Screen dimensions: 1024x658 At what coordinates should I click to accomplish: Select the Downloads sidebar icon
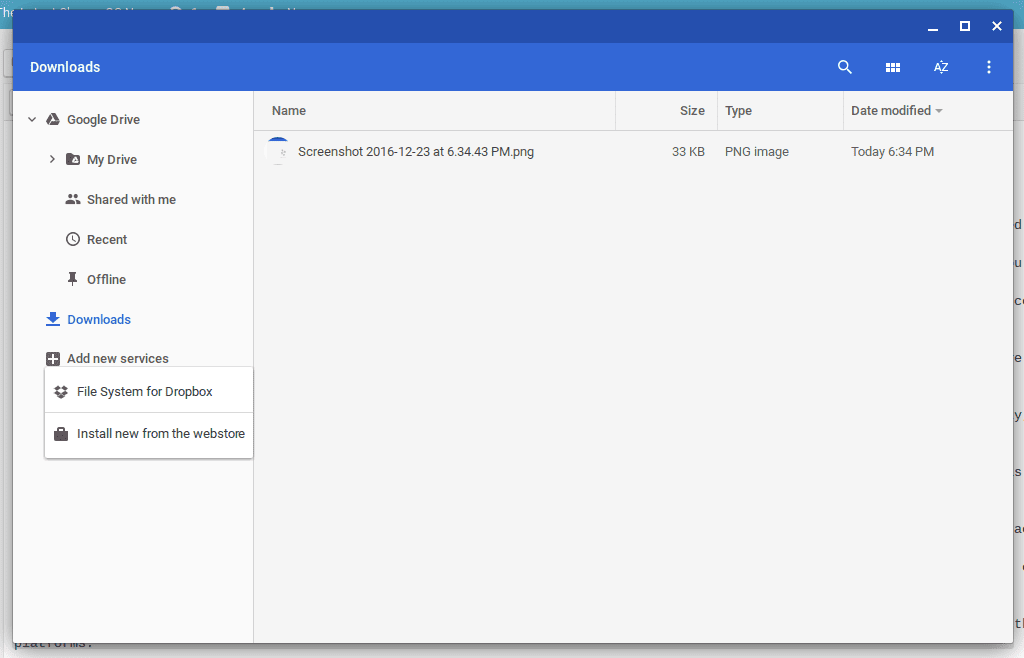click(x=52, y=318)
